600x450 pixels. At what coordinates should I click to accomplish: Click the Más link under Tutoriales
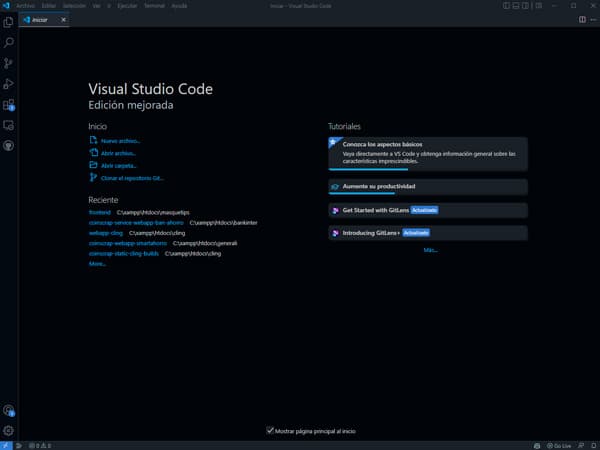tap(430, 250)
